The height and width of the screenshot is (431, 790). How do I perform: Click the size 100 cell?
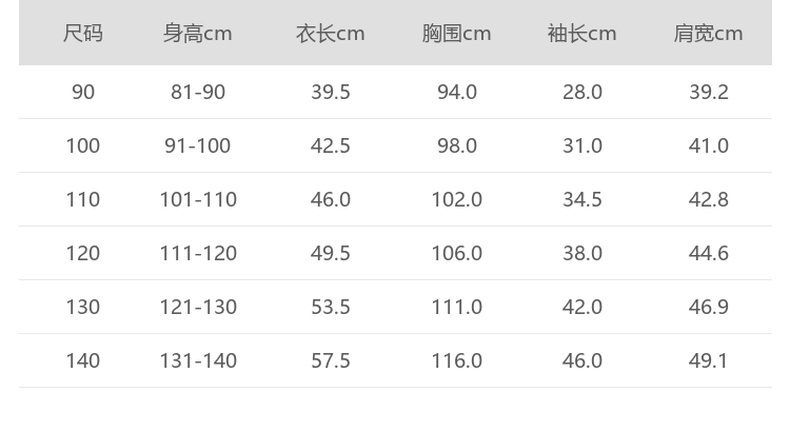83,146
